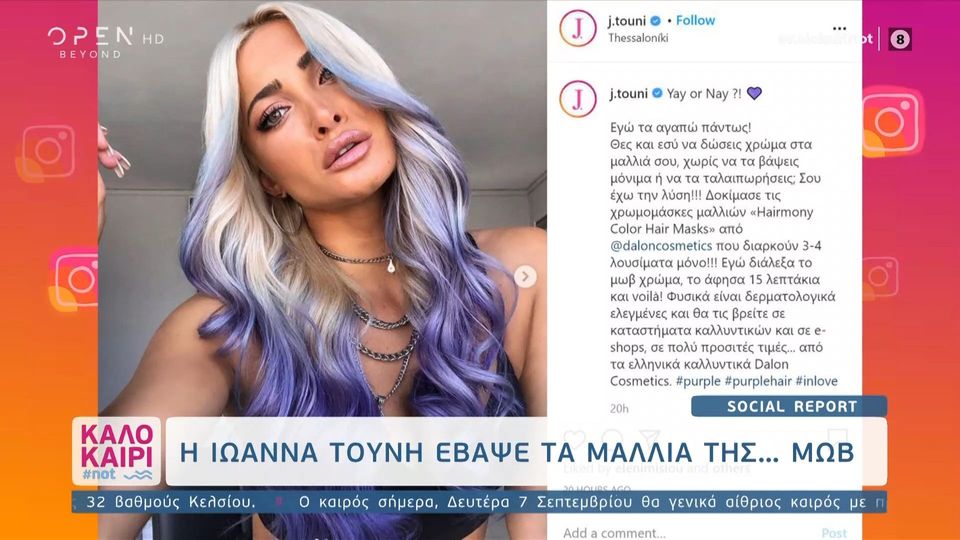Click the faint bookmark save icon
Screen dimensions: 960x540
(838, 438)
